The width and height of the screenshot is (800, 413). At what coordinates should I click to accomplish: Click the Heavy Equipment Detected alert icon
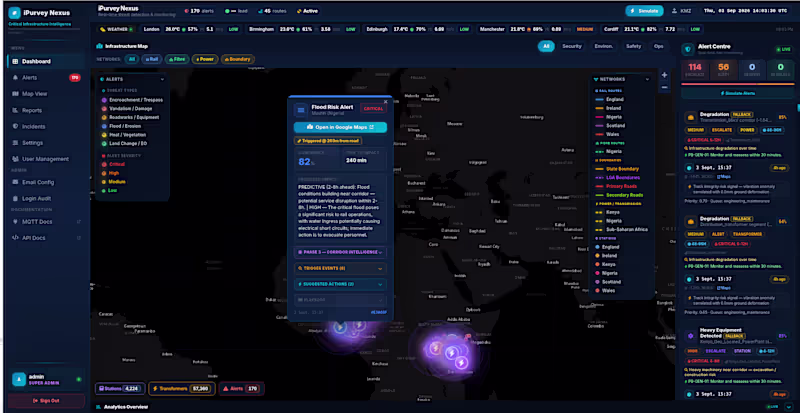click(691, 336)
